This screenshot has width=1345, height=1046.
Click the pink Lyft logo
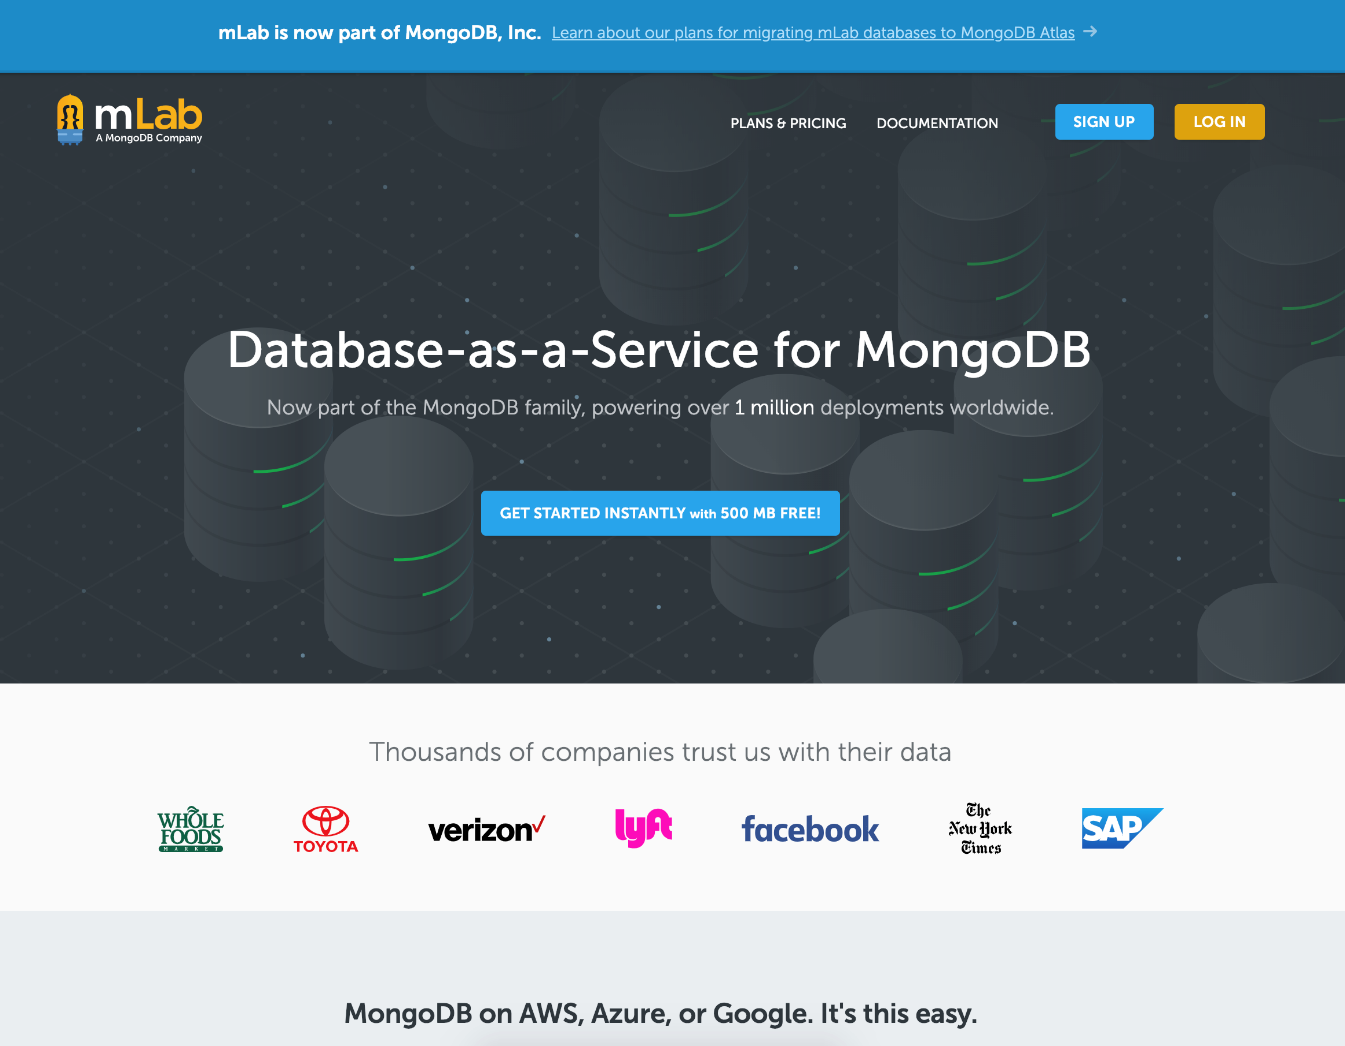643,828
